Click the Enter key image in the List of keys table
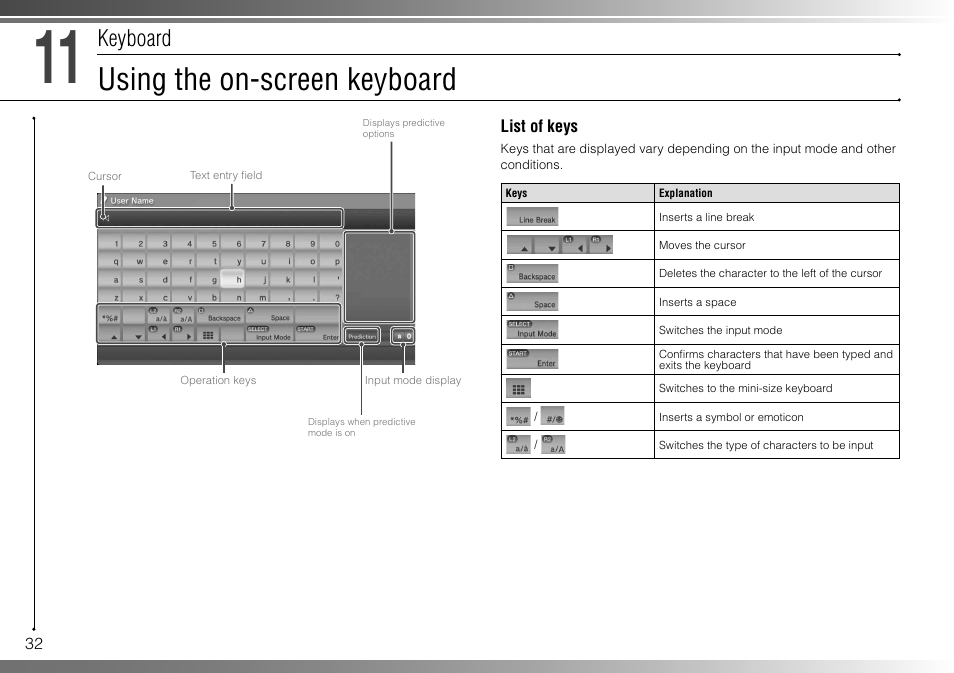 (532, 359)
